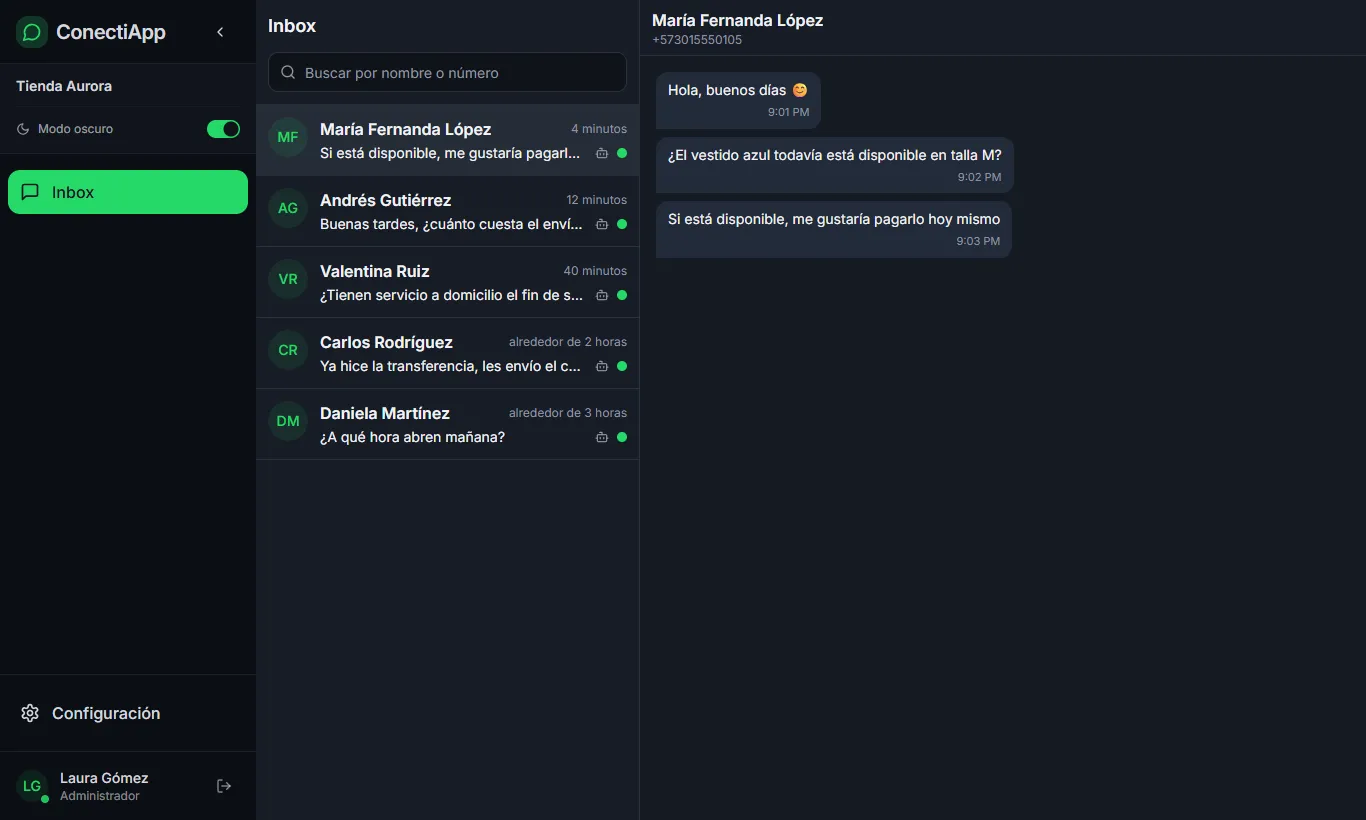This screenshot has height=820, width=1366.
Task: Click the LG user avatar
Action: tap(32, 786)
